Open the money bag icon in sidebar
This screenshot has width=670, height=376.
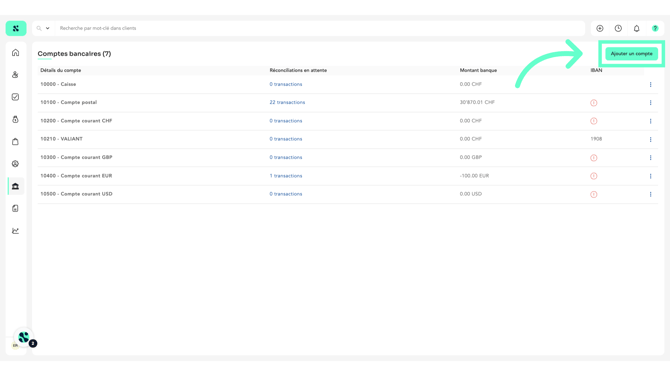pyautogui.click(x=15, y=119)
